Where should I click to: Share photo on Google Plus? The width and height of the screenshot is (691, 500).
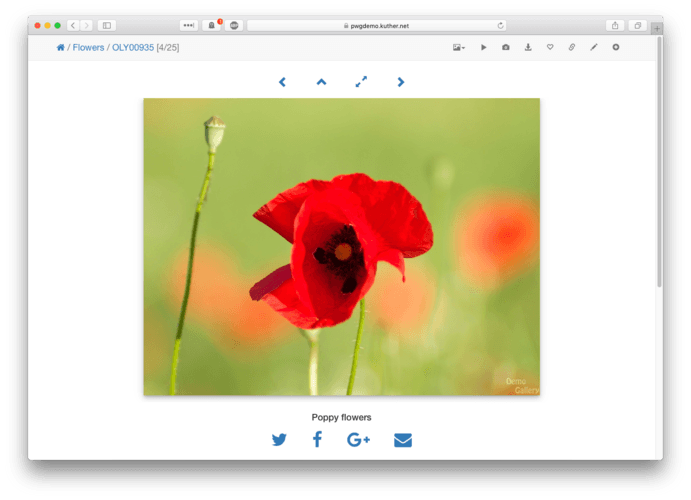358,440
